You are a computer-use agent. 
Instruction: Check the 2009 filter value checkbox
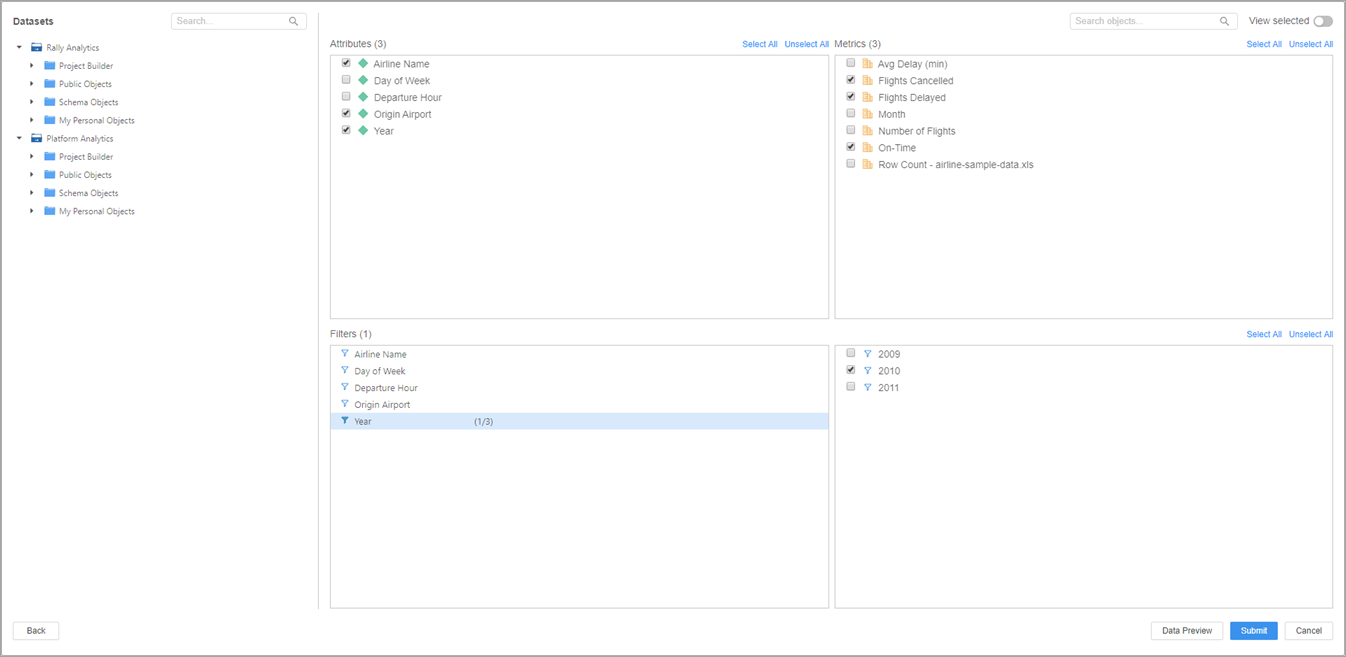pos(850,353)
